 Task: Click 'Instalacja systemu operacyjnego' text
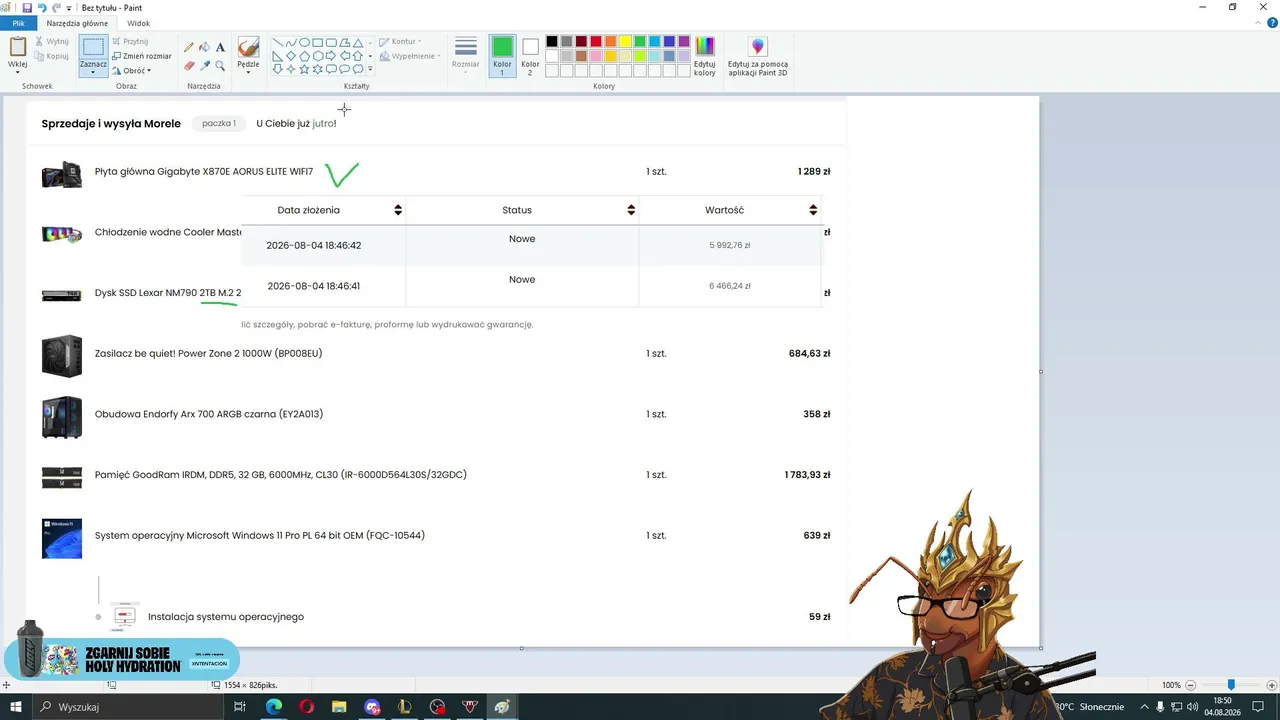(226, 617)
